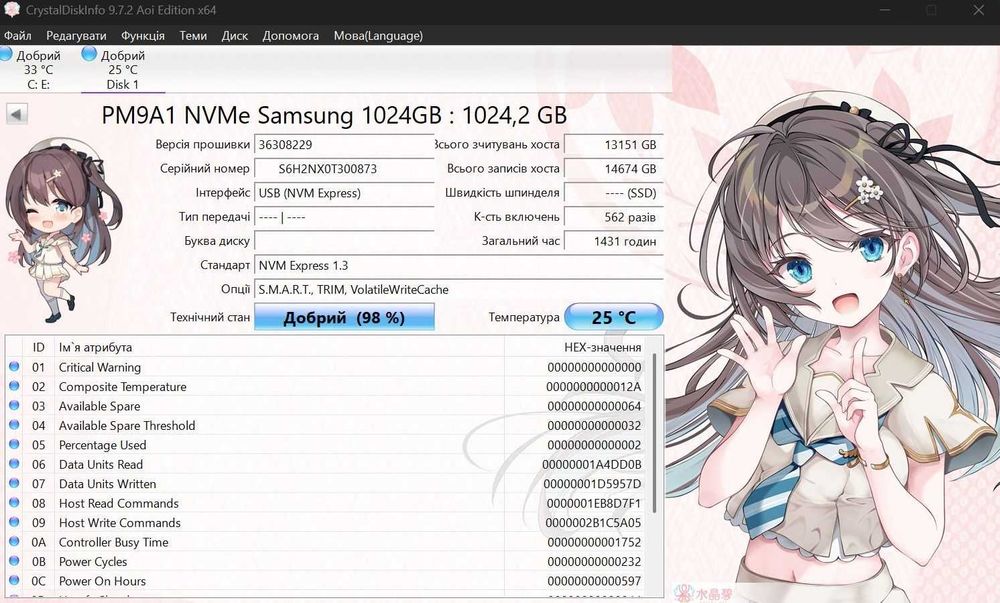Click the standard field NVM Express 1.3
1000x603 pixels.
459,265
